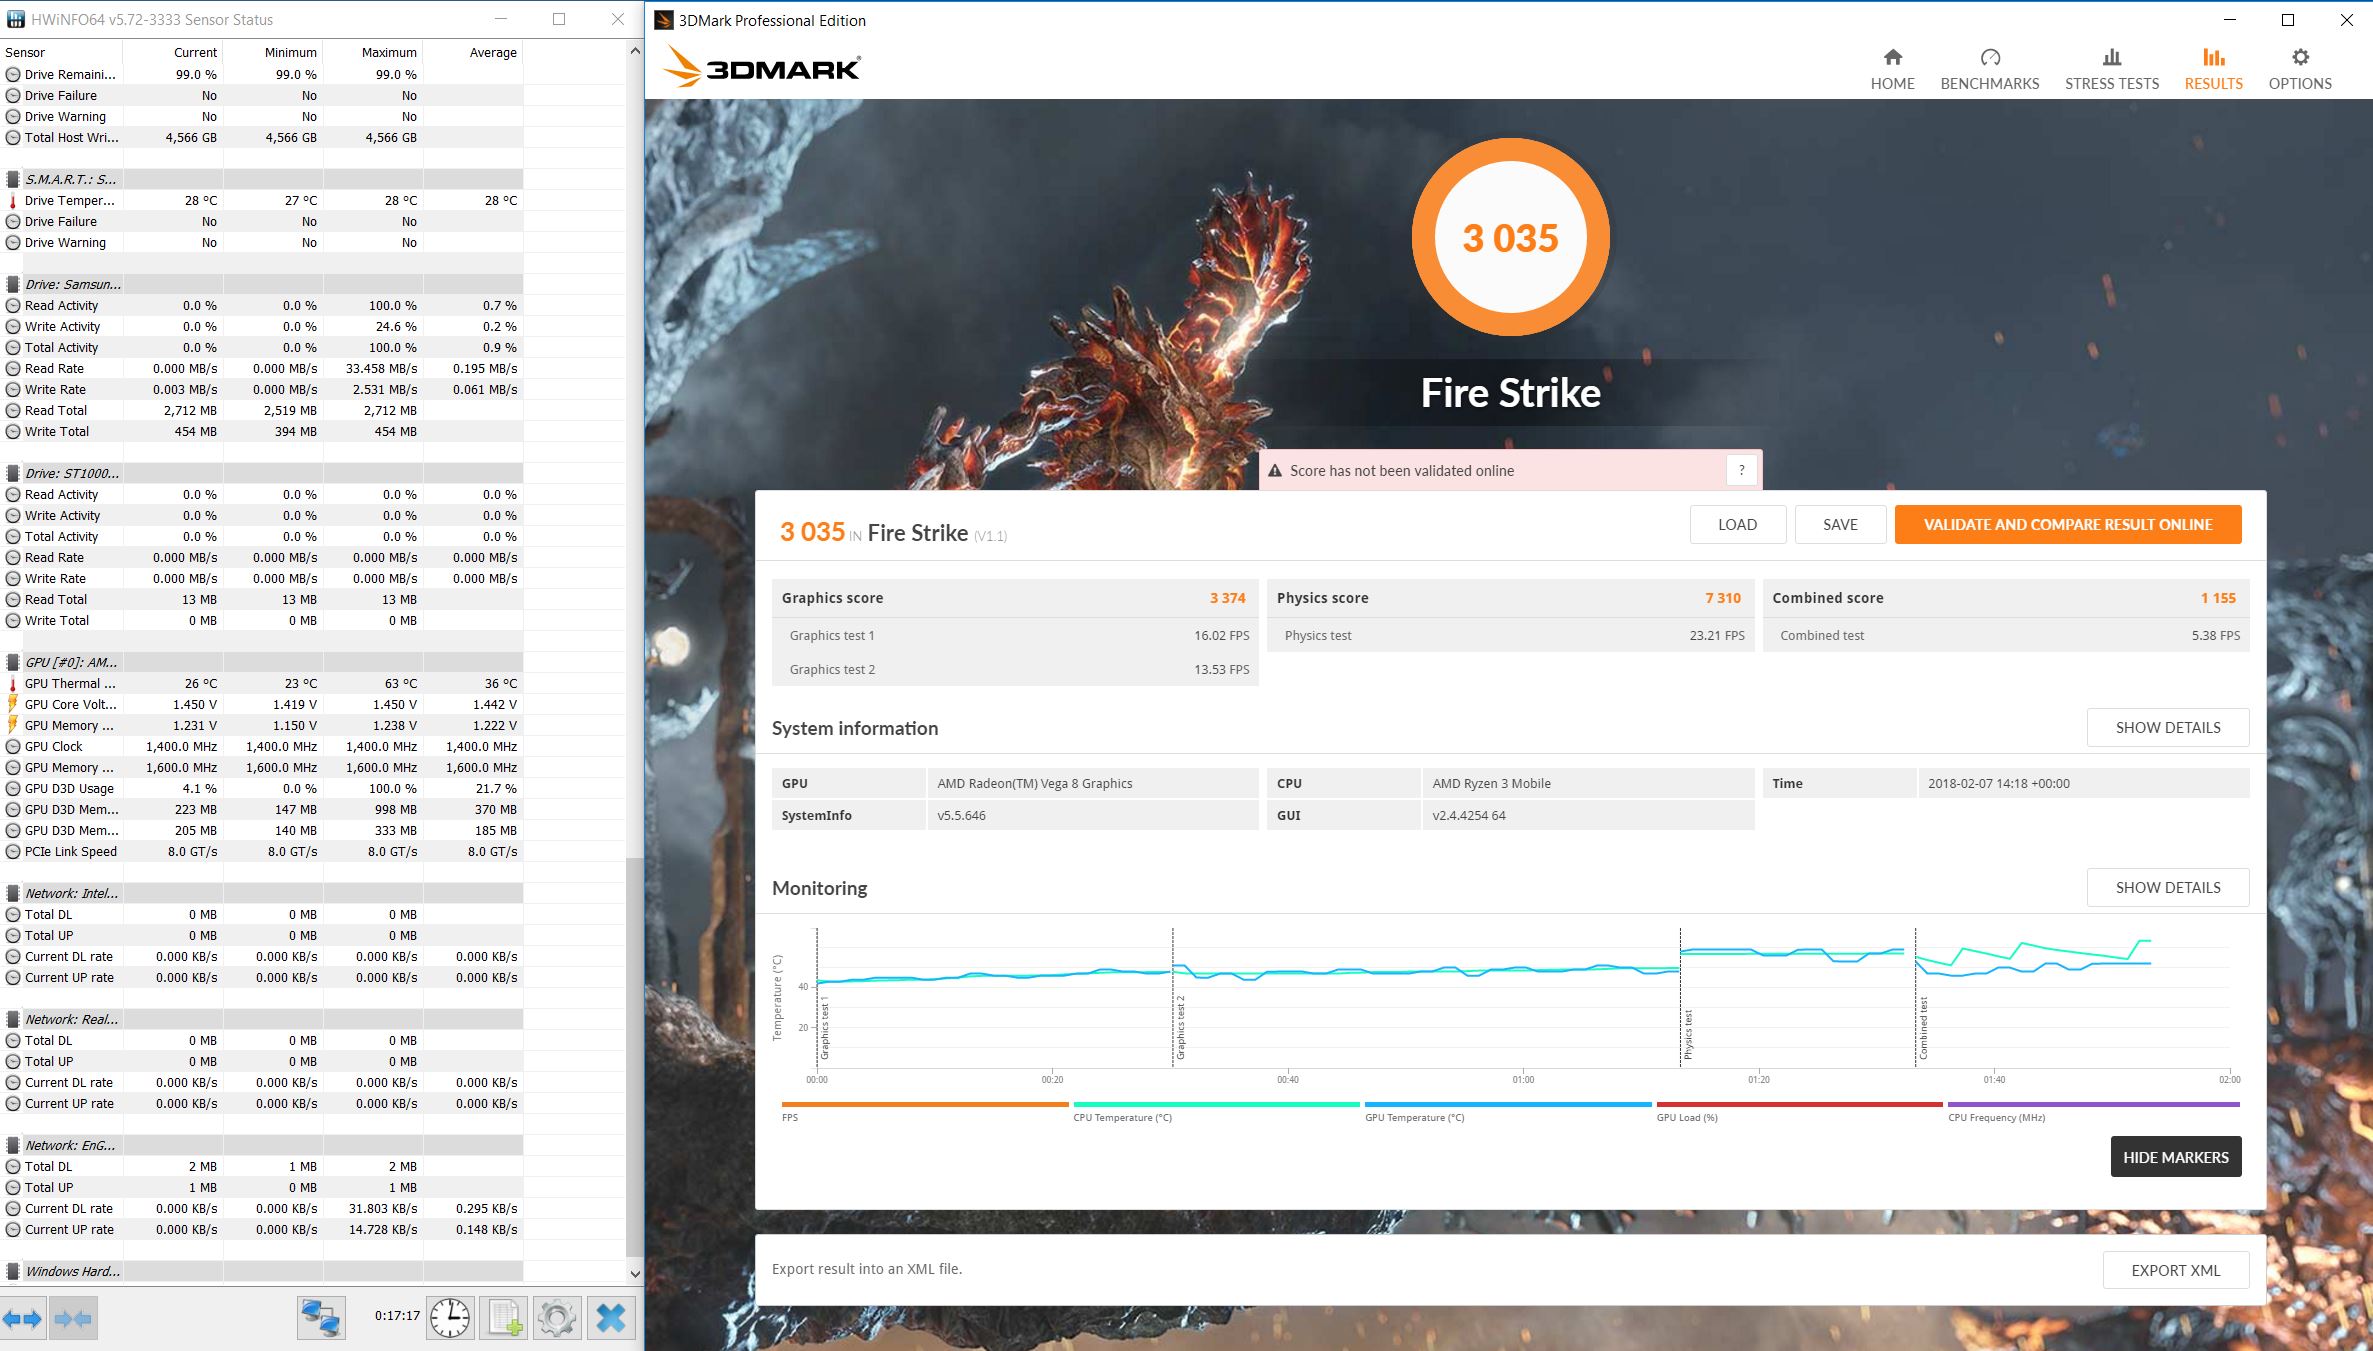Click the logging sheet with plus icon
Screen dimensions: 2373x1351
(x=504, y=1318)
